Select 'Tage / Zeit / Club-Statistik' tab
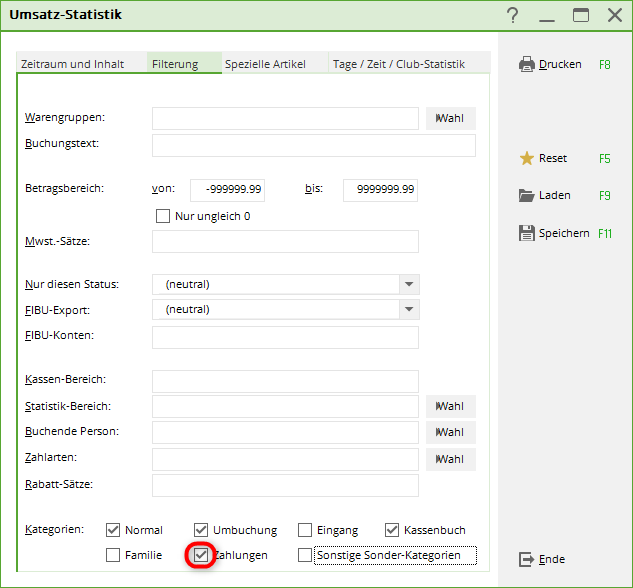The width and height of the screenshot is (633, 588). [398, 64]
